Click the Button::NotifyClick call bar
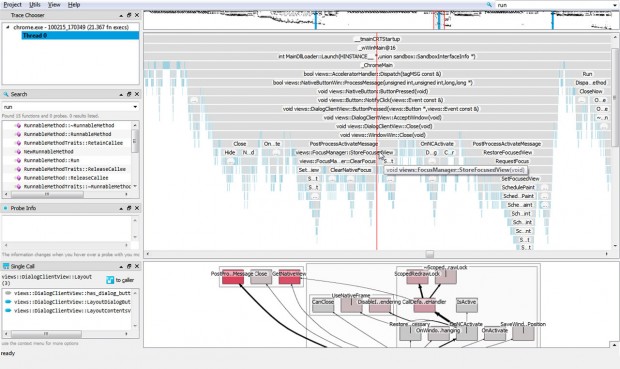Image resolution: width=620 pixels, height=369 pixels. (x=380, y=100)
